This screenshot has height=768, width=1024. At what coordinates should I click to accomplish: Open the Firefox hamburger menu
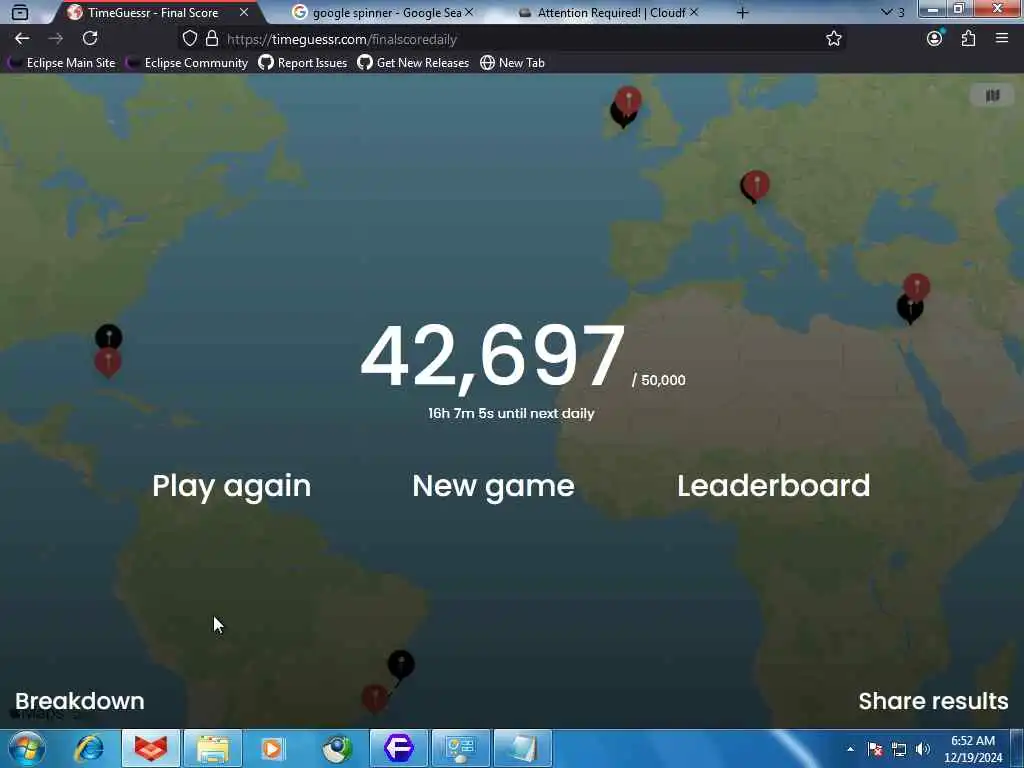point(1002,39)
